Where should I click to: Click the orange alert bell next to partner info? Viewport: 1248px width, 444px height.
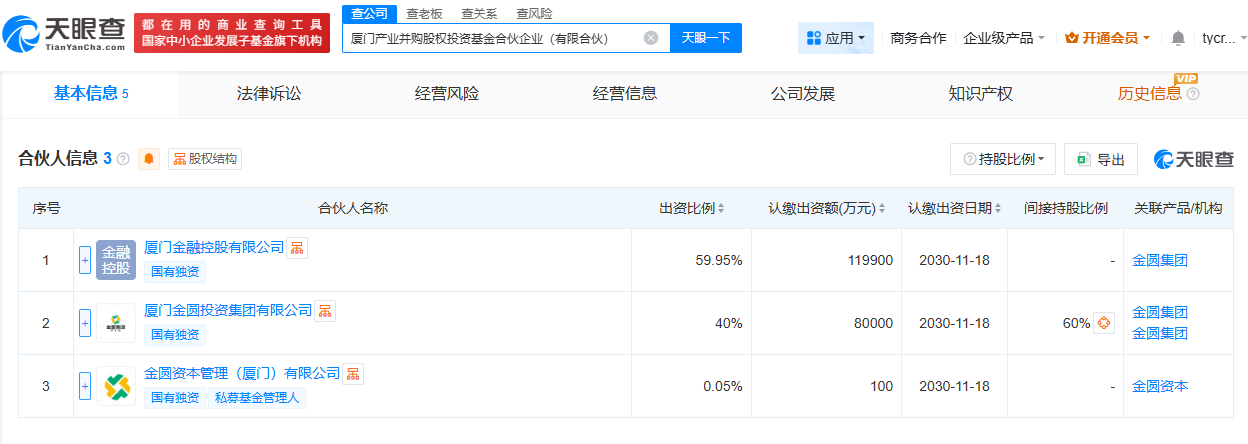click(x=149, y=158)
